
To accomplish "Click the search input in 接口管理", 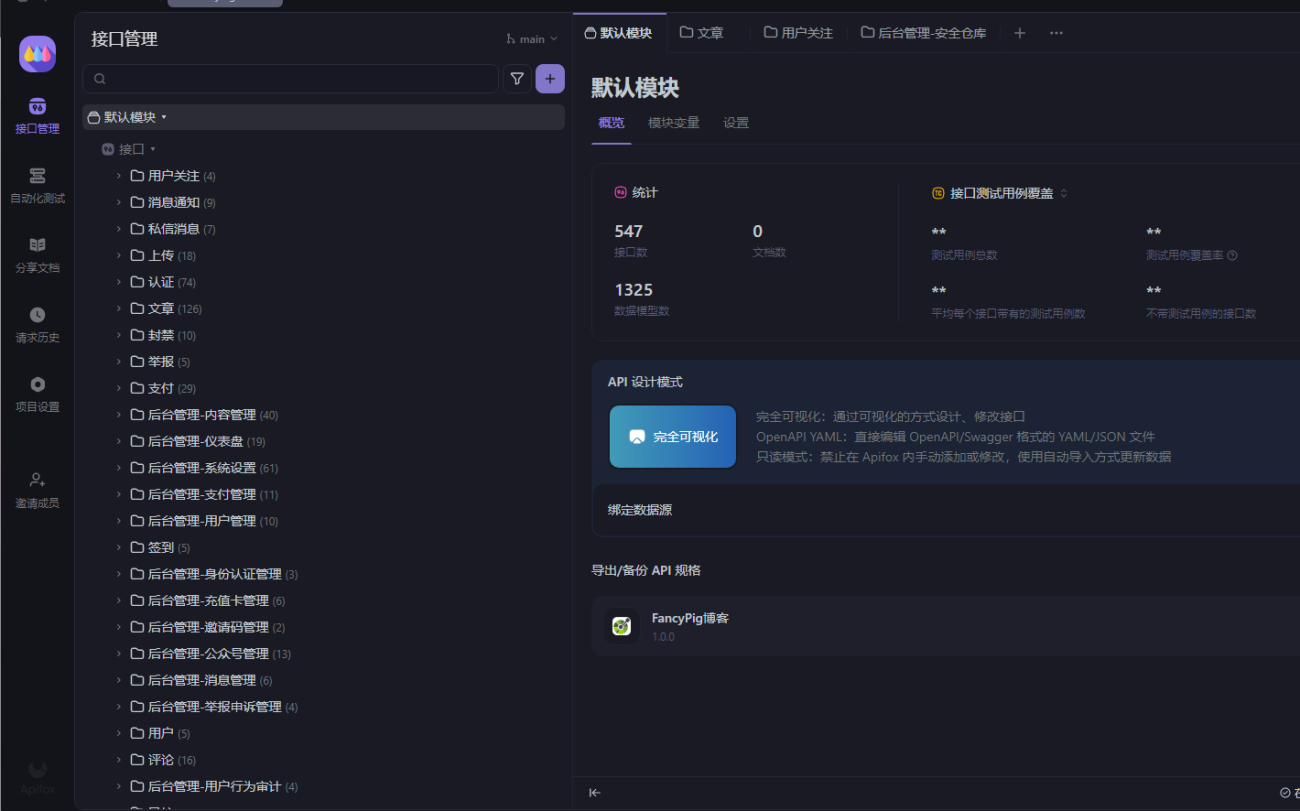I will coord(300,79).
